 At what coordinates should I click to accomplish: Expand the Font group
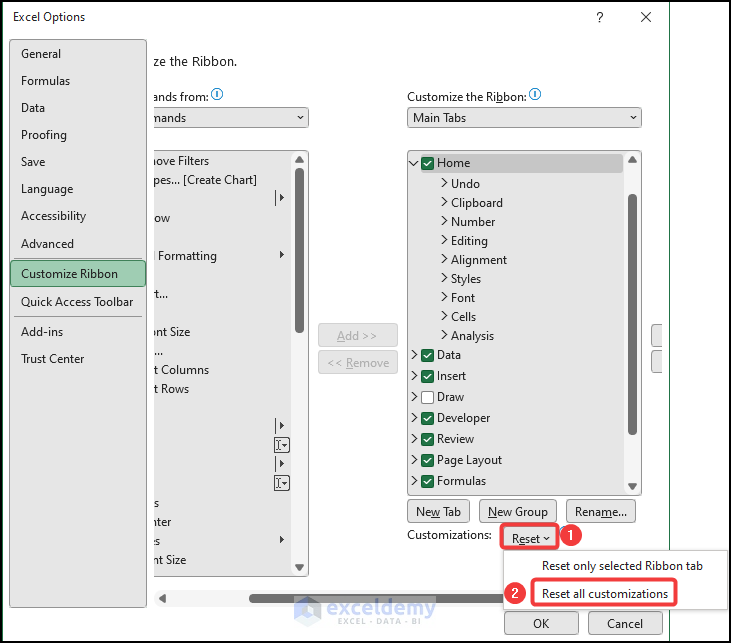click(x=444, y=297)
